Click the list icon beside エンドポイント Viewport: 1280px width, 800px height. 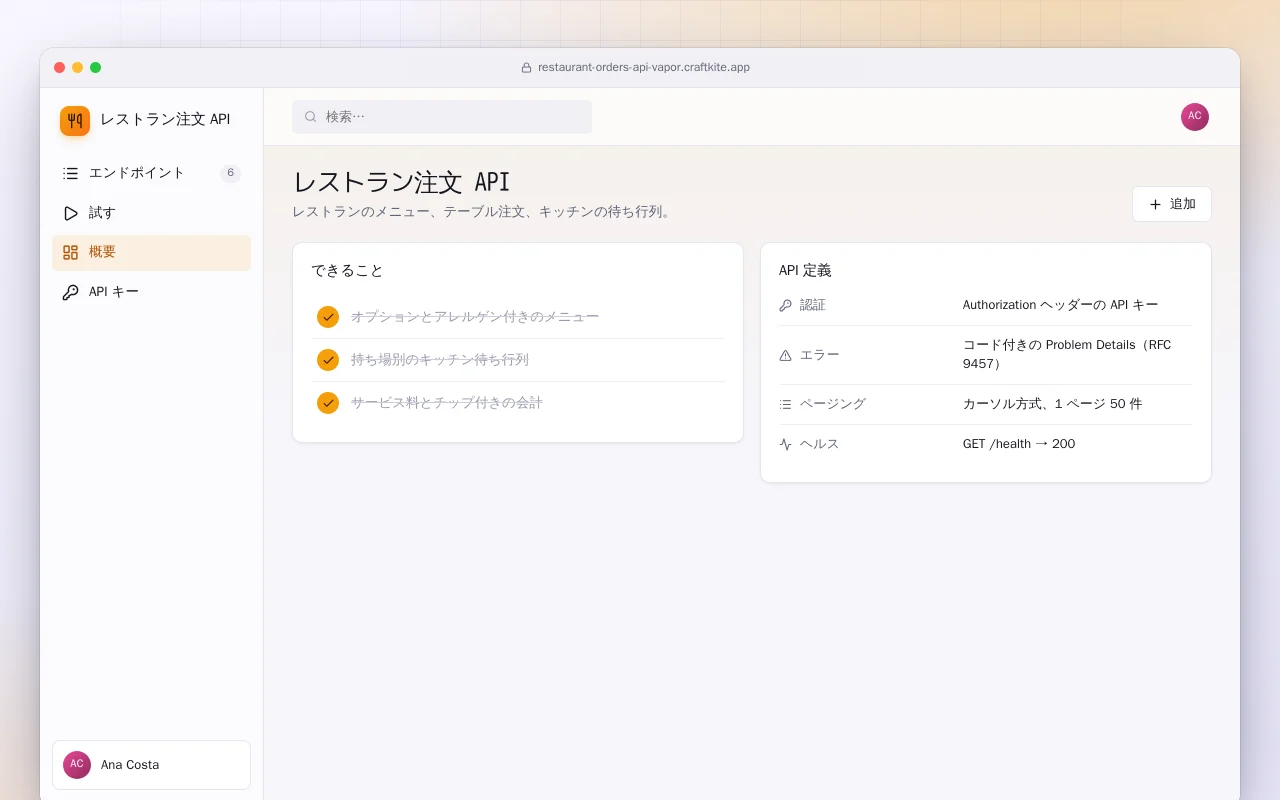pyautogui.click(x=70, y=173)
